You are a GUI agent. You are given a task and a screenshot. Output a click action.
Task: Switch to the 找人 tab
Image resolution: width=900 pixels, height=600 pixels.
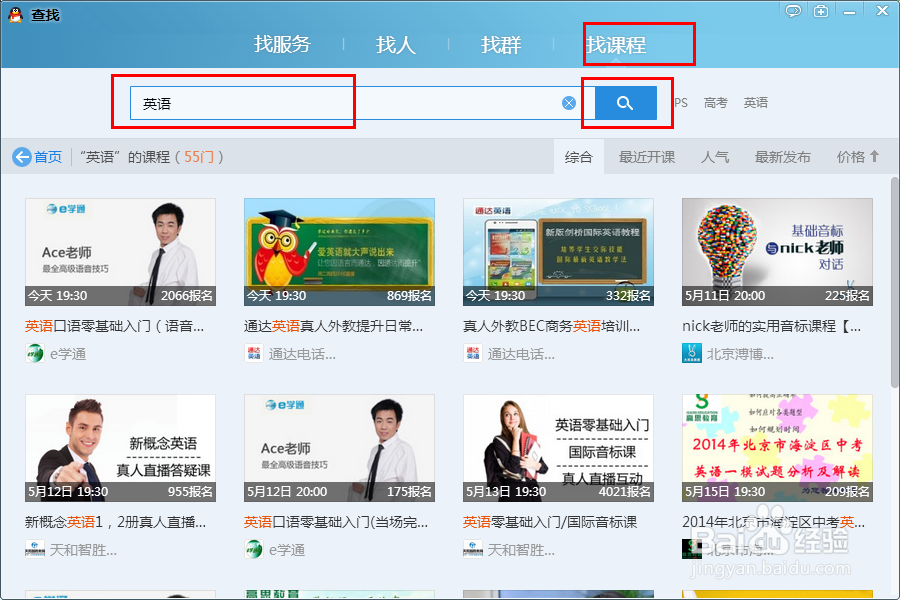coord(396,45)
